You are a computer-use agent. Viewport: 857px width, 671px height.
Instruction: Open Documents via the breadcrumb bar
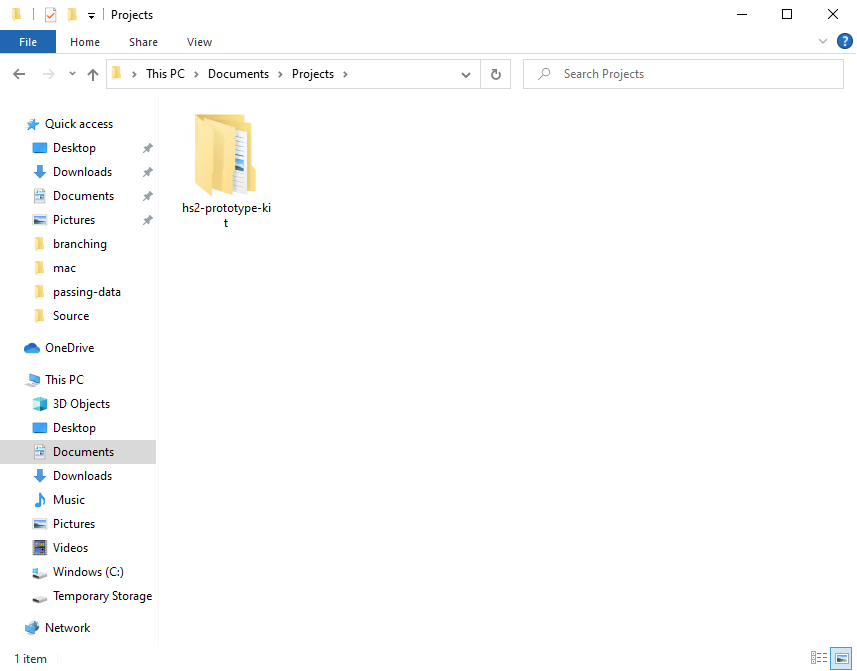click(238, 73)
